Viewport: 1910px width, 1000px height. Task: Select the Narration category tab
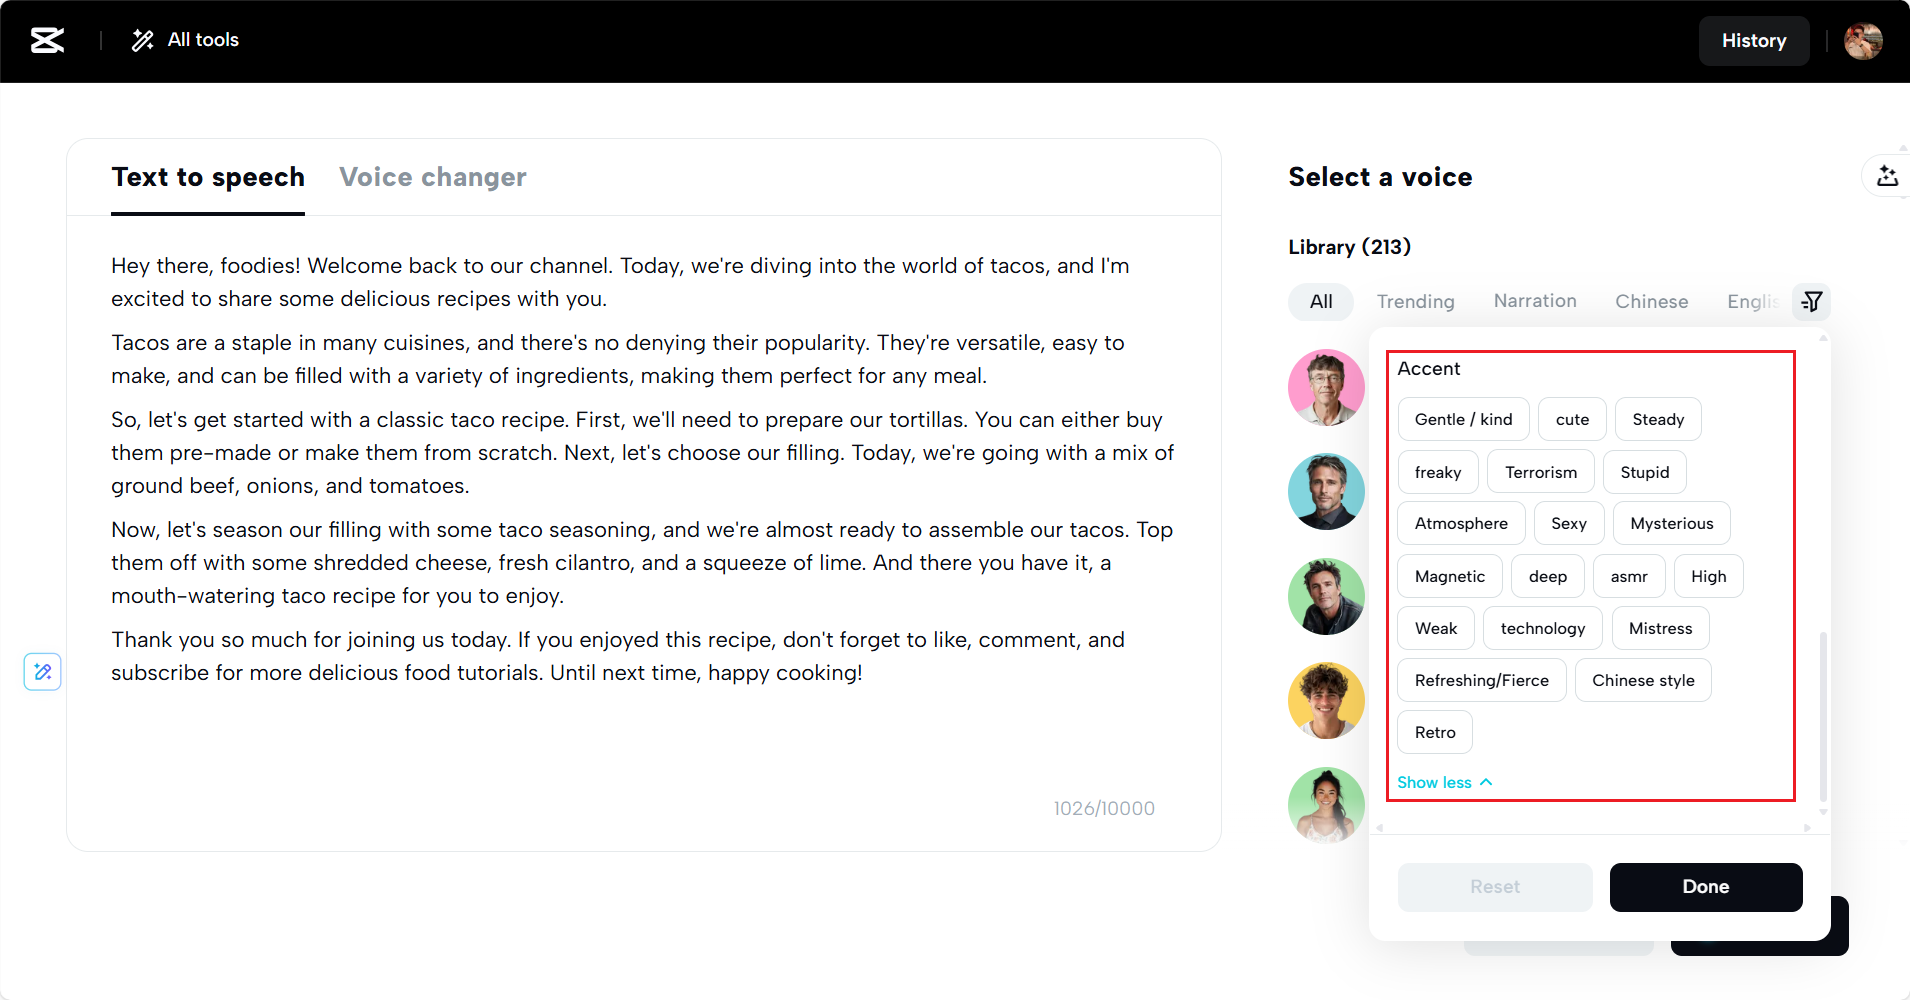[1534, 301]
